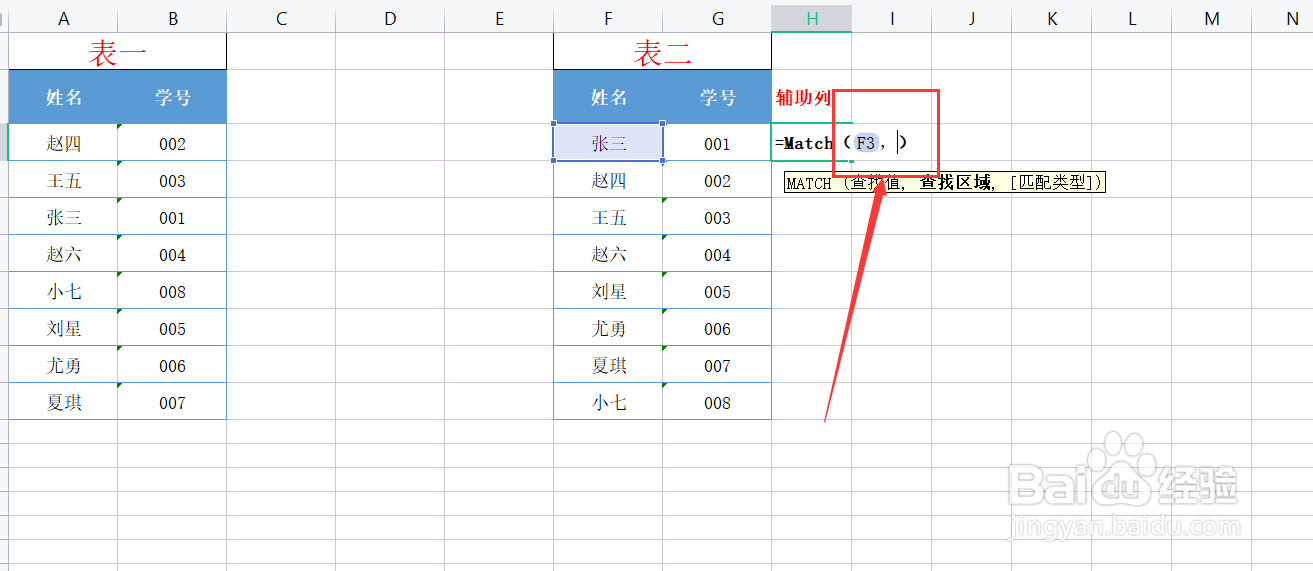Select 008 next to 小七 in table one
This screenshot has width=1313, height=571.
[173, 291]
